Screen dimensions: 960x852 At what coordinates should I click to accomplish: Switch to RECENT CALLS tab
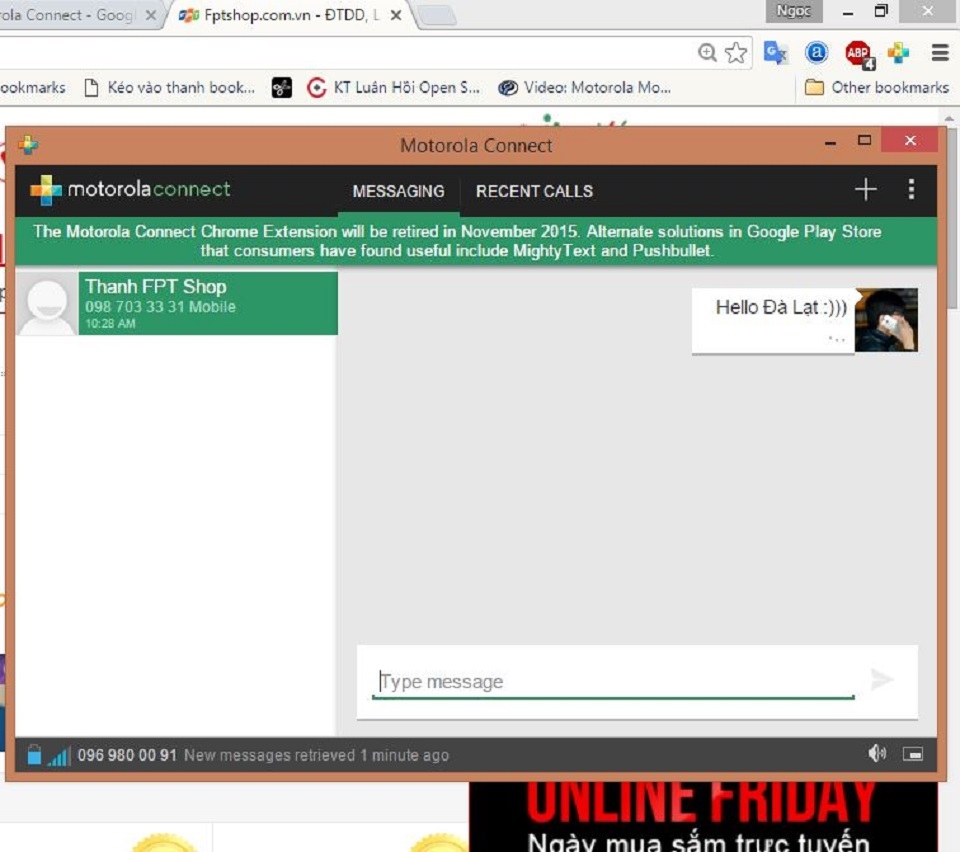(x=534, y=191)
